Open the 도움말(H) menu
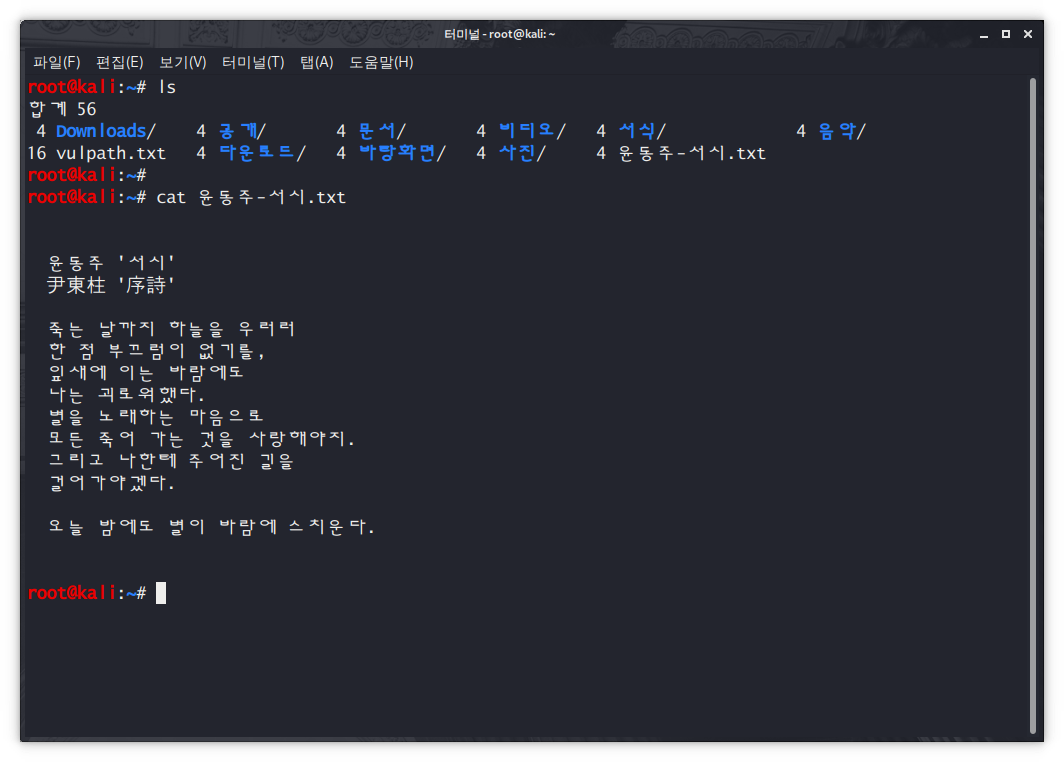The width and height of the screenshot is (1064, 762). click(381, 62)
